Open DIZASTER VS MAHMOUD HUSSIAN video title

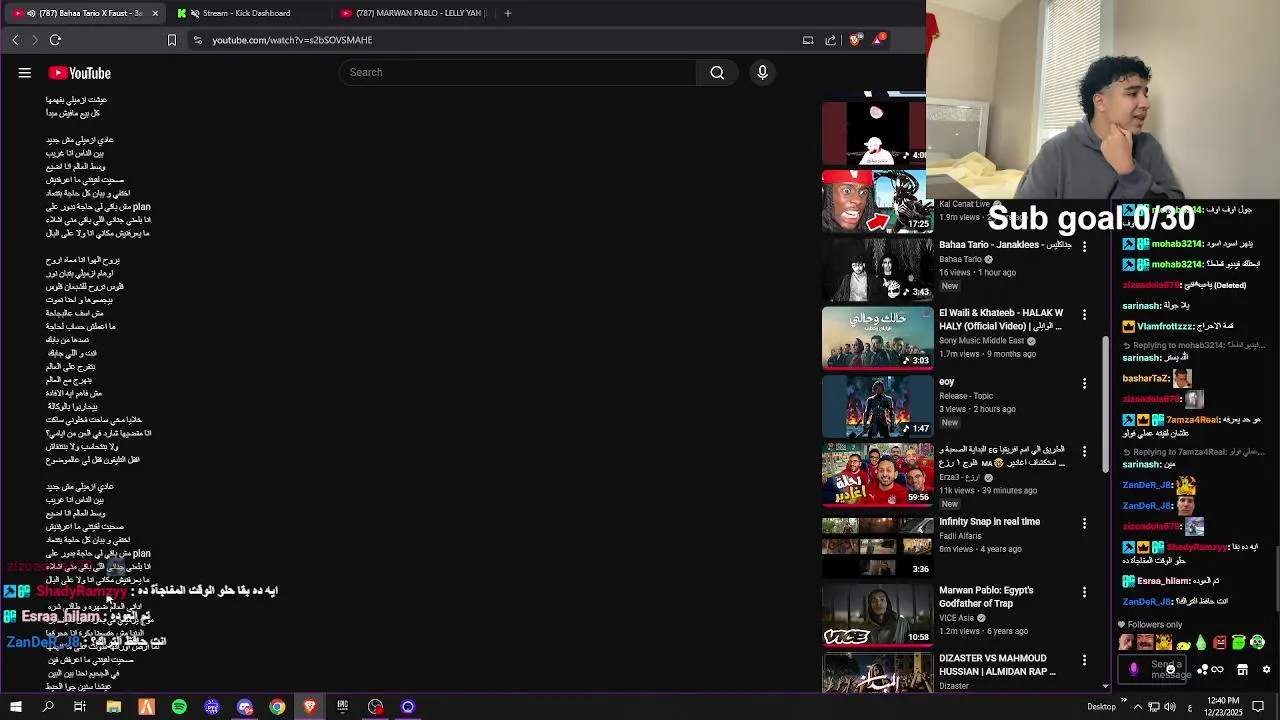coord(997,665)
